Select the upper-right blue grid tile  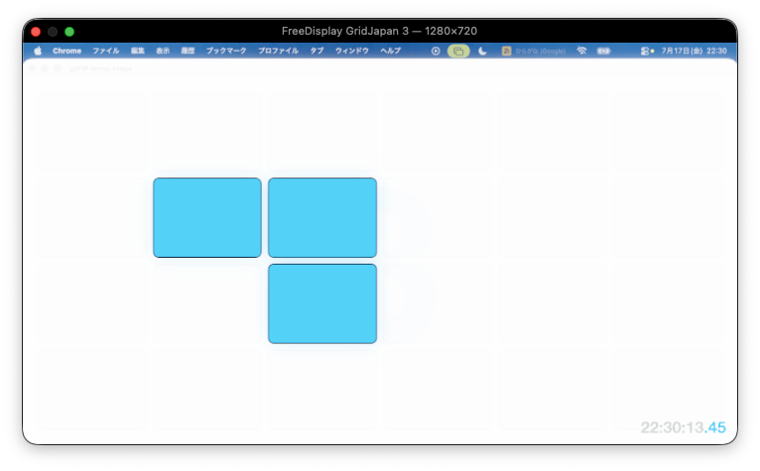(x=322, y=218)
